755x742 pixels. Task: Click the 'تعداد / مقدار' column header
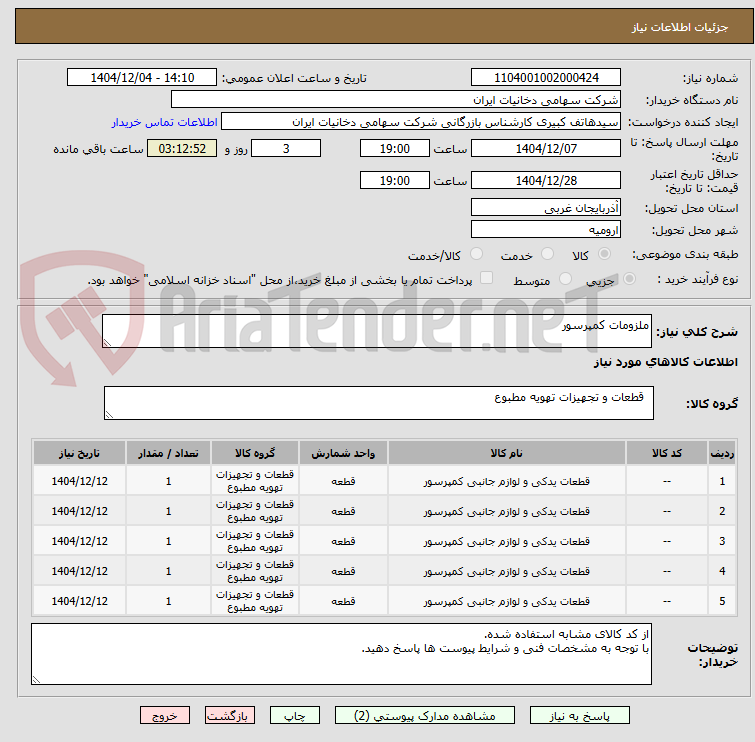coord(168,453)
